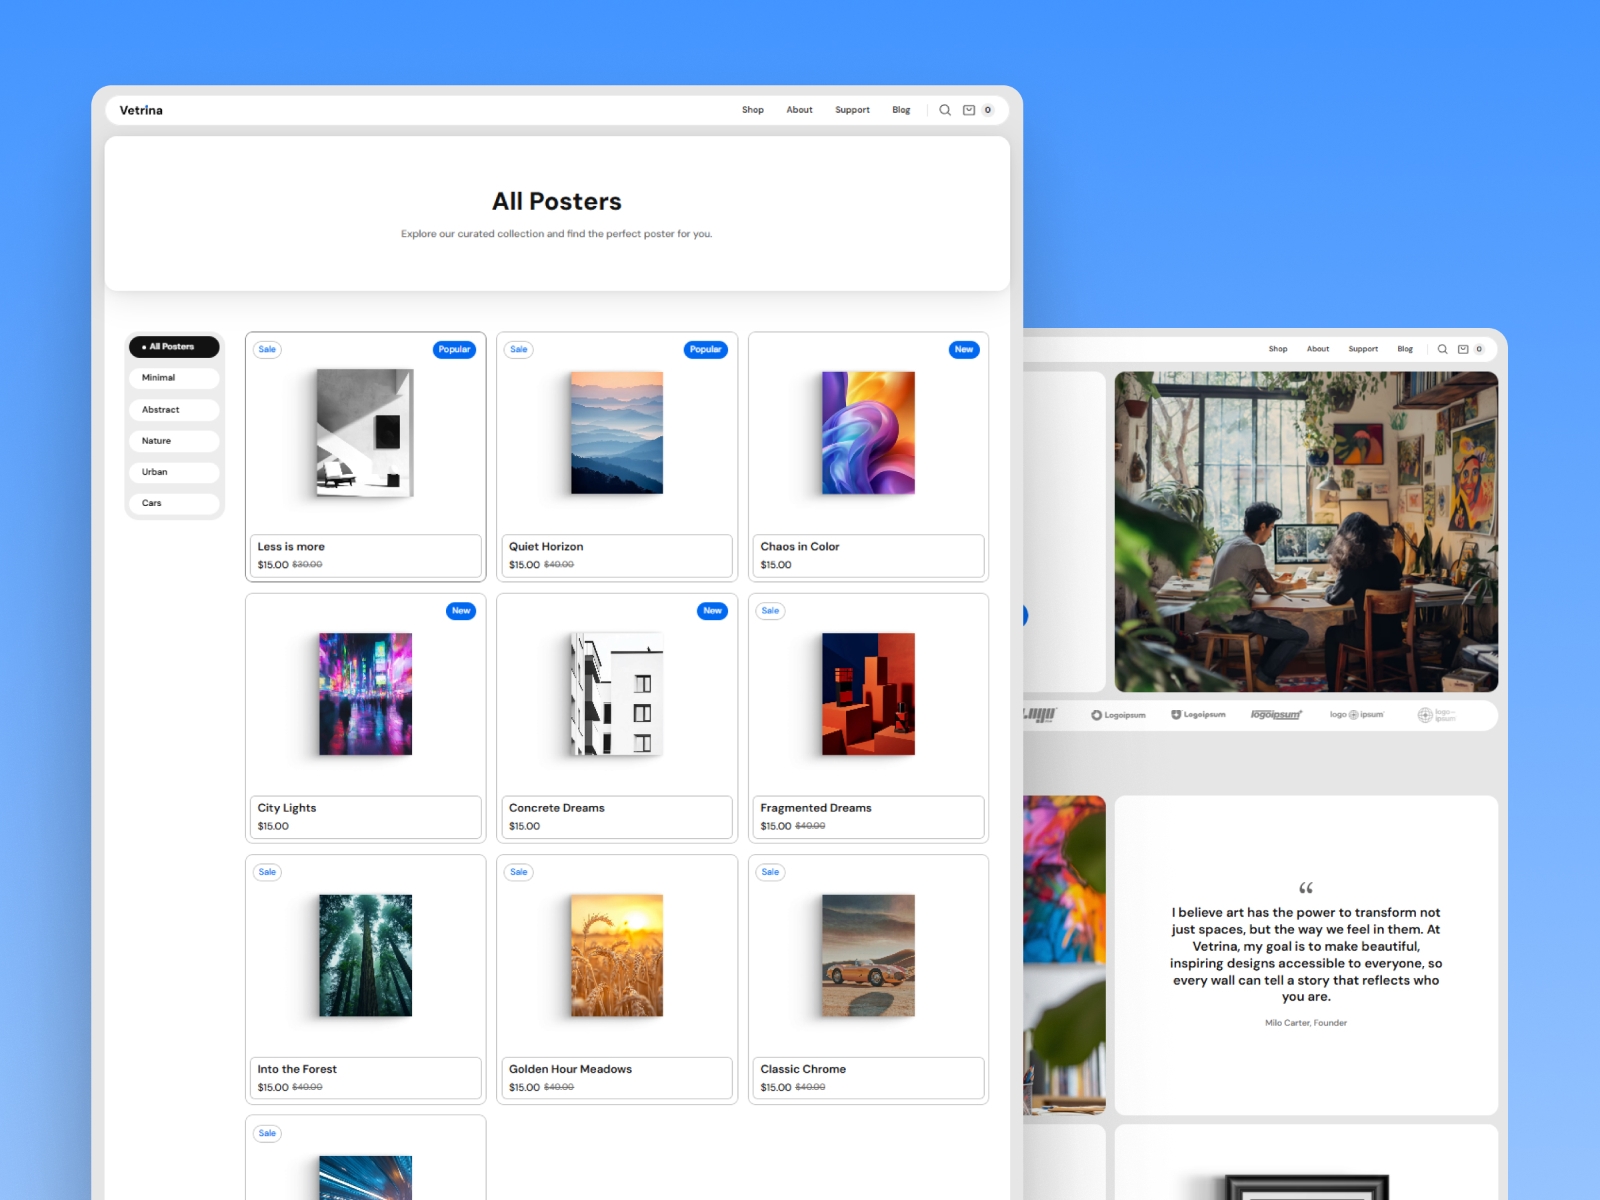Click the search icon in Vetrina header
This screenshot has height=1200, width=1600.
pyautogui.click(x=944, y=110)
